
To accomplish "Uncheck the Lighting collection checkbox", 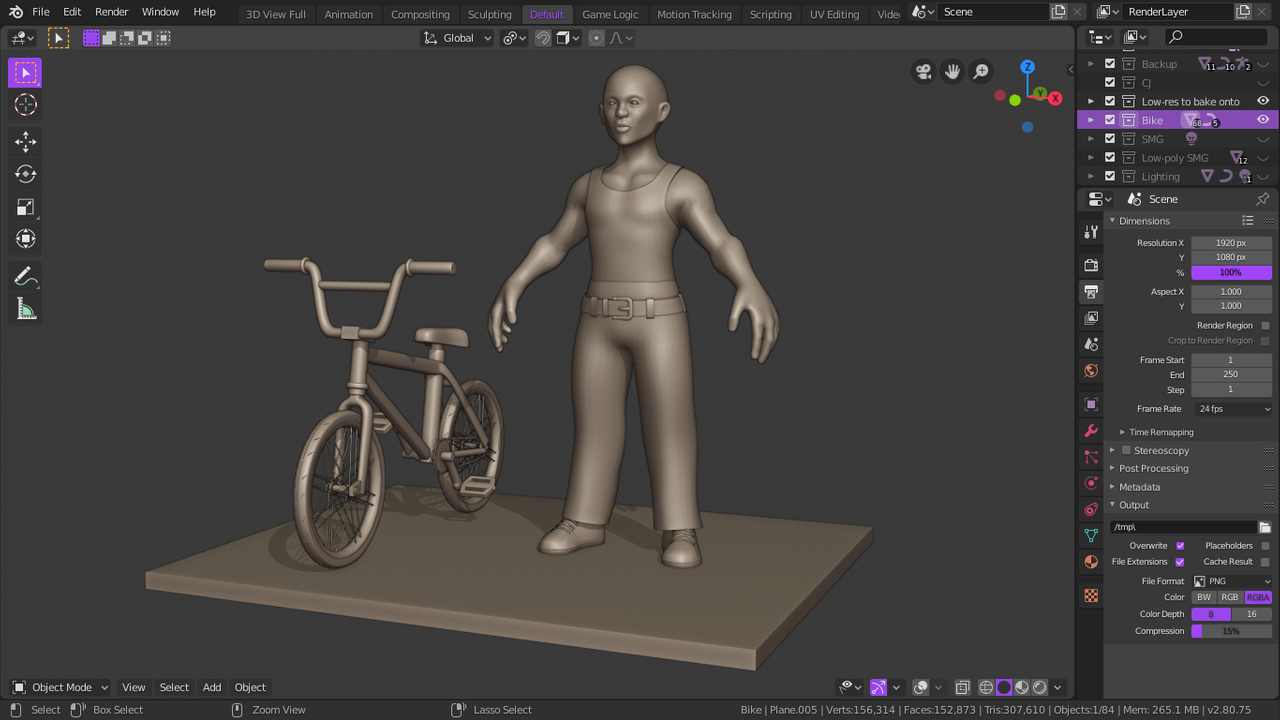I will tap(1110, 177).
